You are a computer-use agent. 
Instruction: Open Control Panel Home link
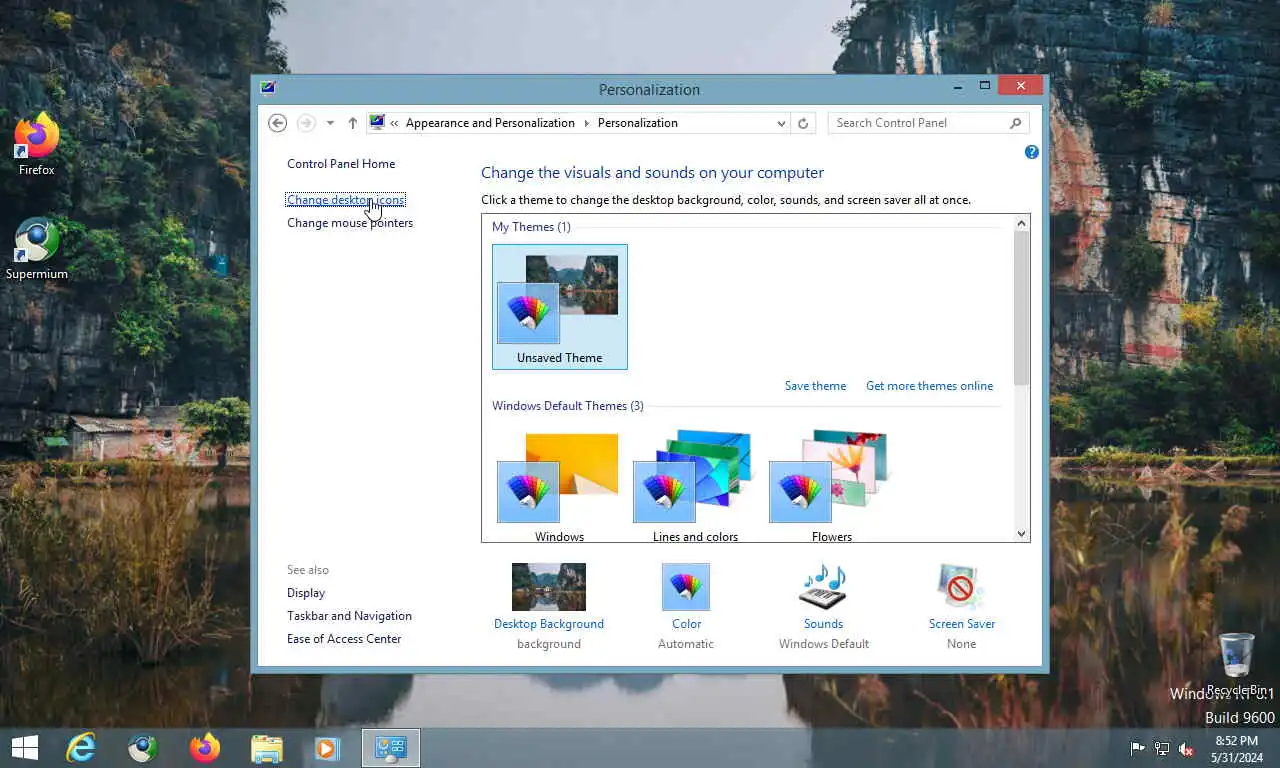tap(341, 164)
